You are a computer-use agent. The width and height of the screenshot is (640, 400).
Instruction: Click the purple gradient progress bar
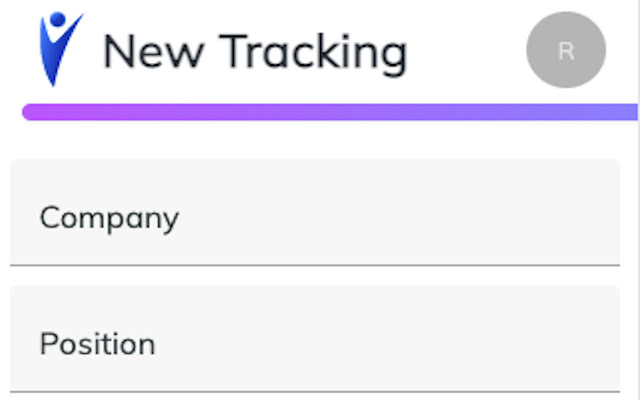click(x=330, y=112)
